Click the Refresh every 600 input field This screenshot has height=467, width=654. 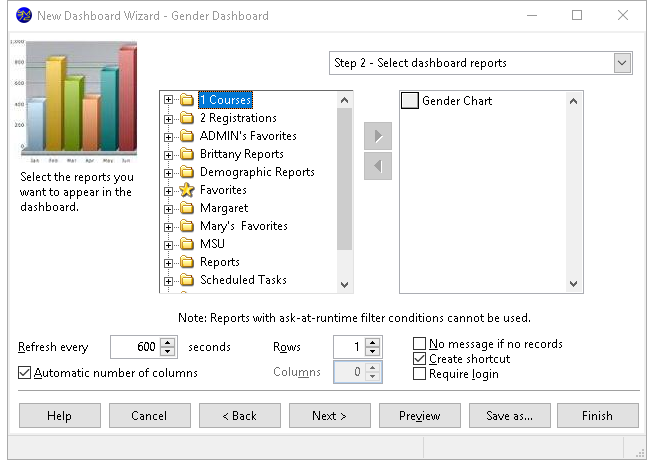pyautogui.click(x=136, y=347)
